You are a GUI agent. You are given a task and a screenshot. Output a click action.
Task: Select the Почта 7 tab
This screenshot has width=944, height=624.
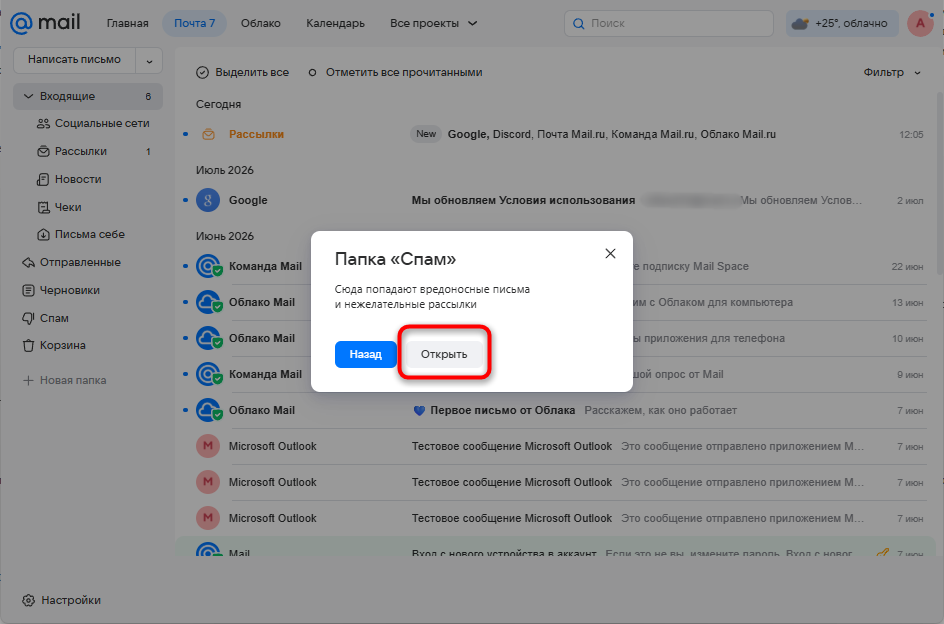pos(194,23)
